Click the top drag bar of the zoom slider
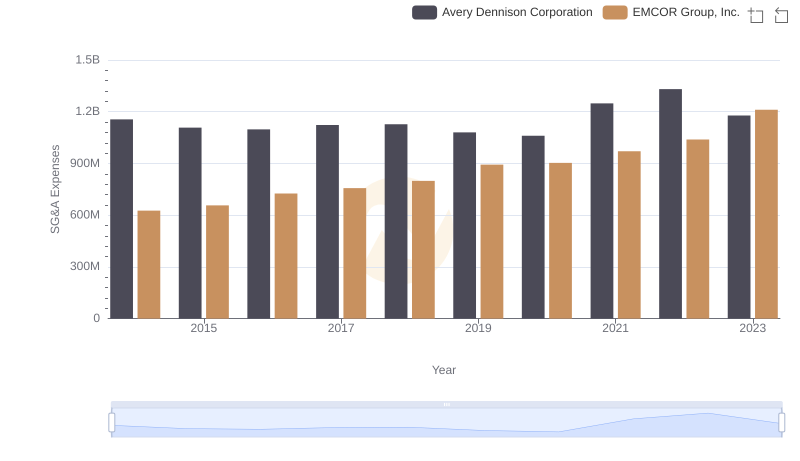 coord(446,404)
